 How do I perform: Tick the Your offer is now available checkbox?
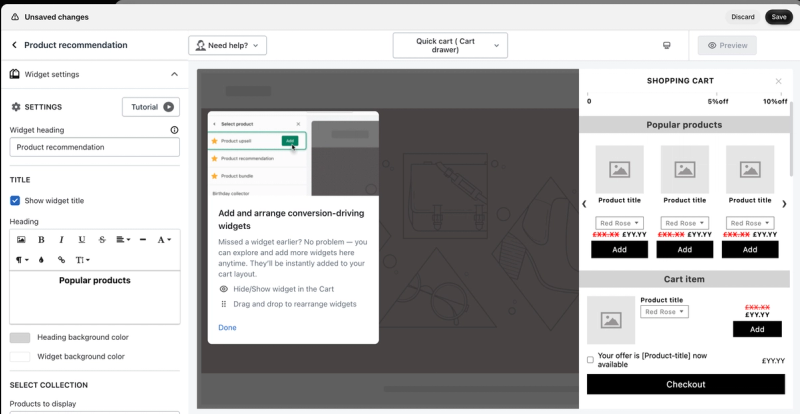tap(590, 360)
